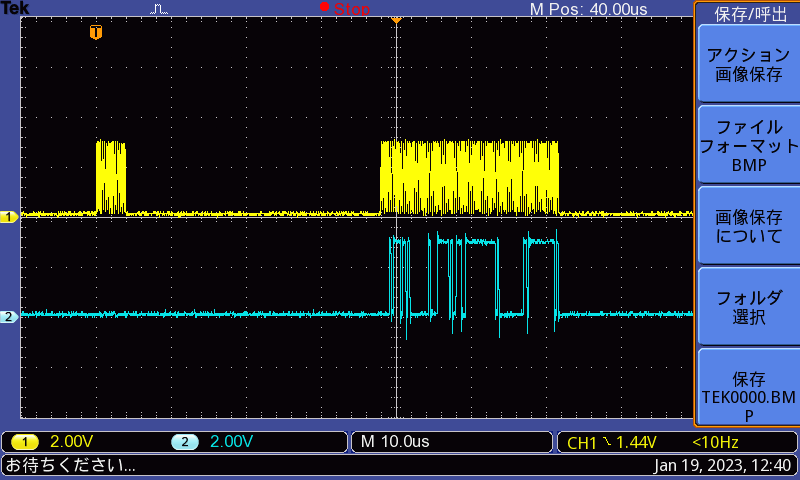This screenshot has width=800, height=480.
Task: Click the falling-edge trigger slope icon
Action: [607, 441]
